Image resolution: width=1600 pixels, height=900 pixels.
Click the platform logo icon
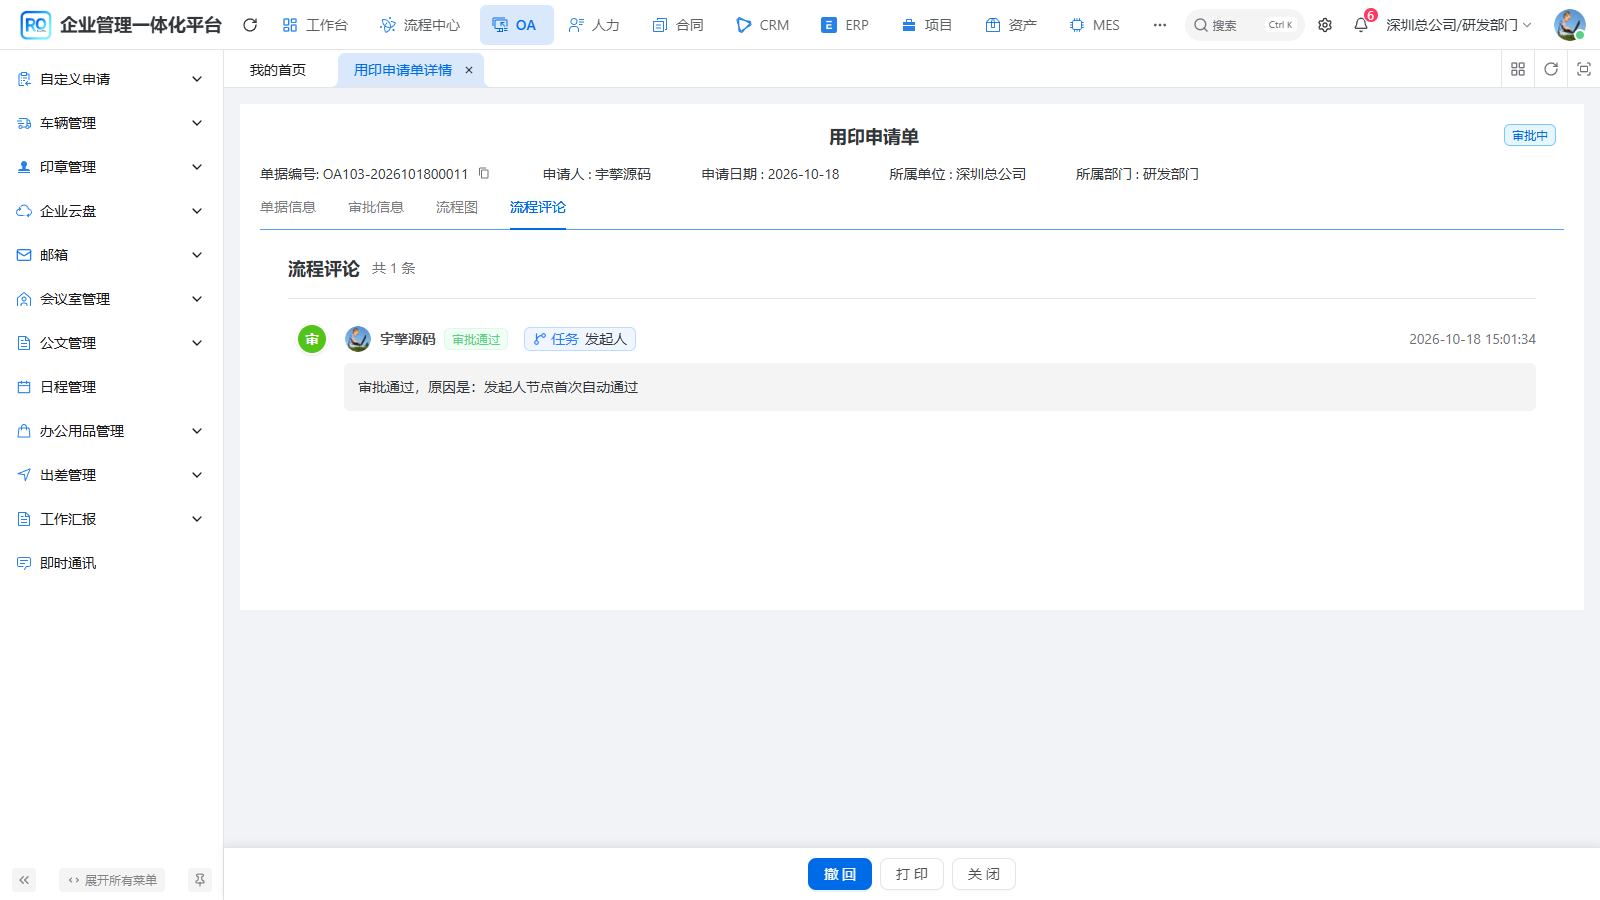pyautogui.click(x=35, y=25)
